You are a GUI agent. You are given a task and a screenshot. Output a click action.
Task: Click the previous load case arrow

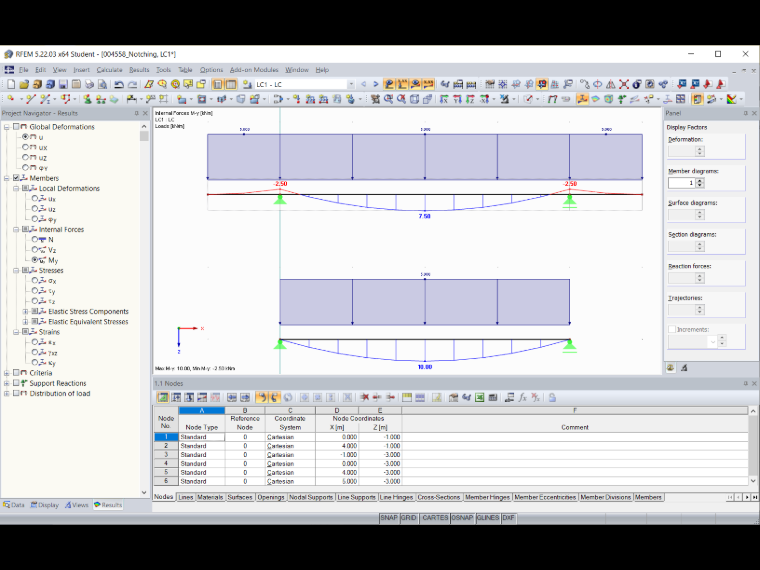[364, 84]
